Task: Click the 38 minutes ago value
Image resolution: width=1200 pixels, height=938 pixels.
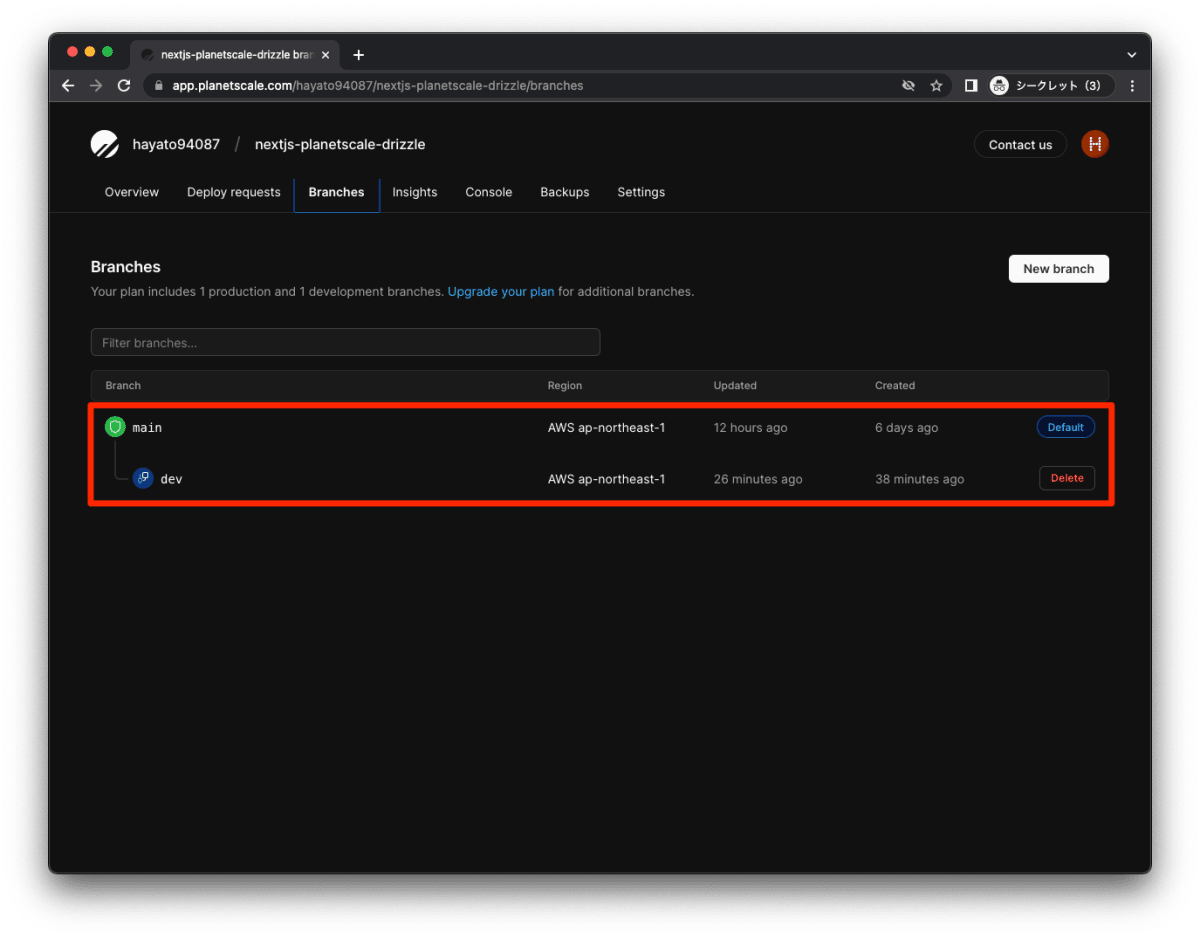Action: 920,479
